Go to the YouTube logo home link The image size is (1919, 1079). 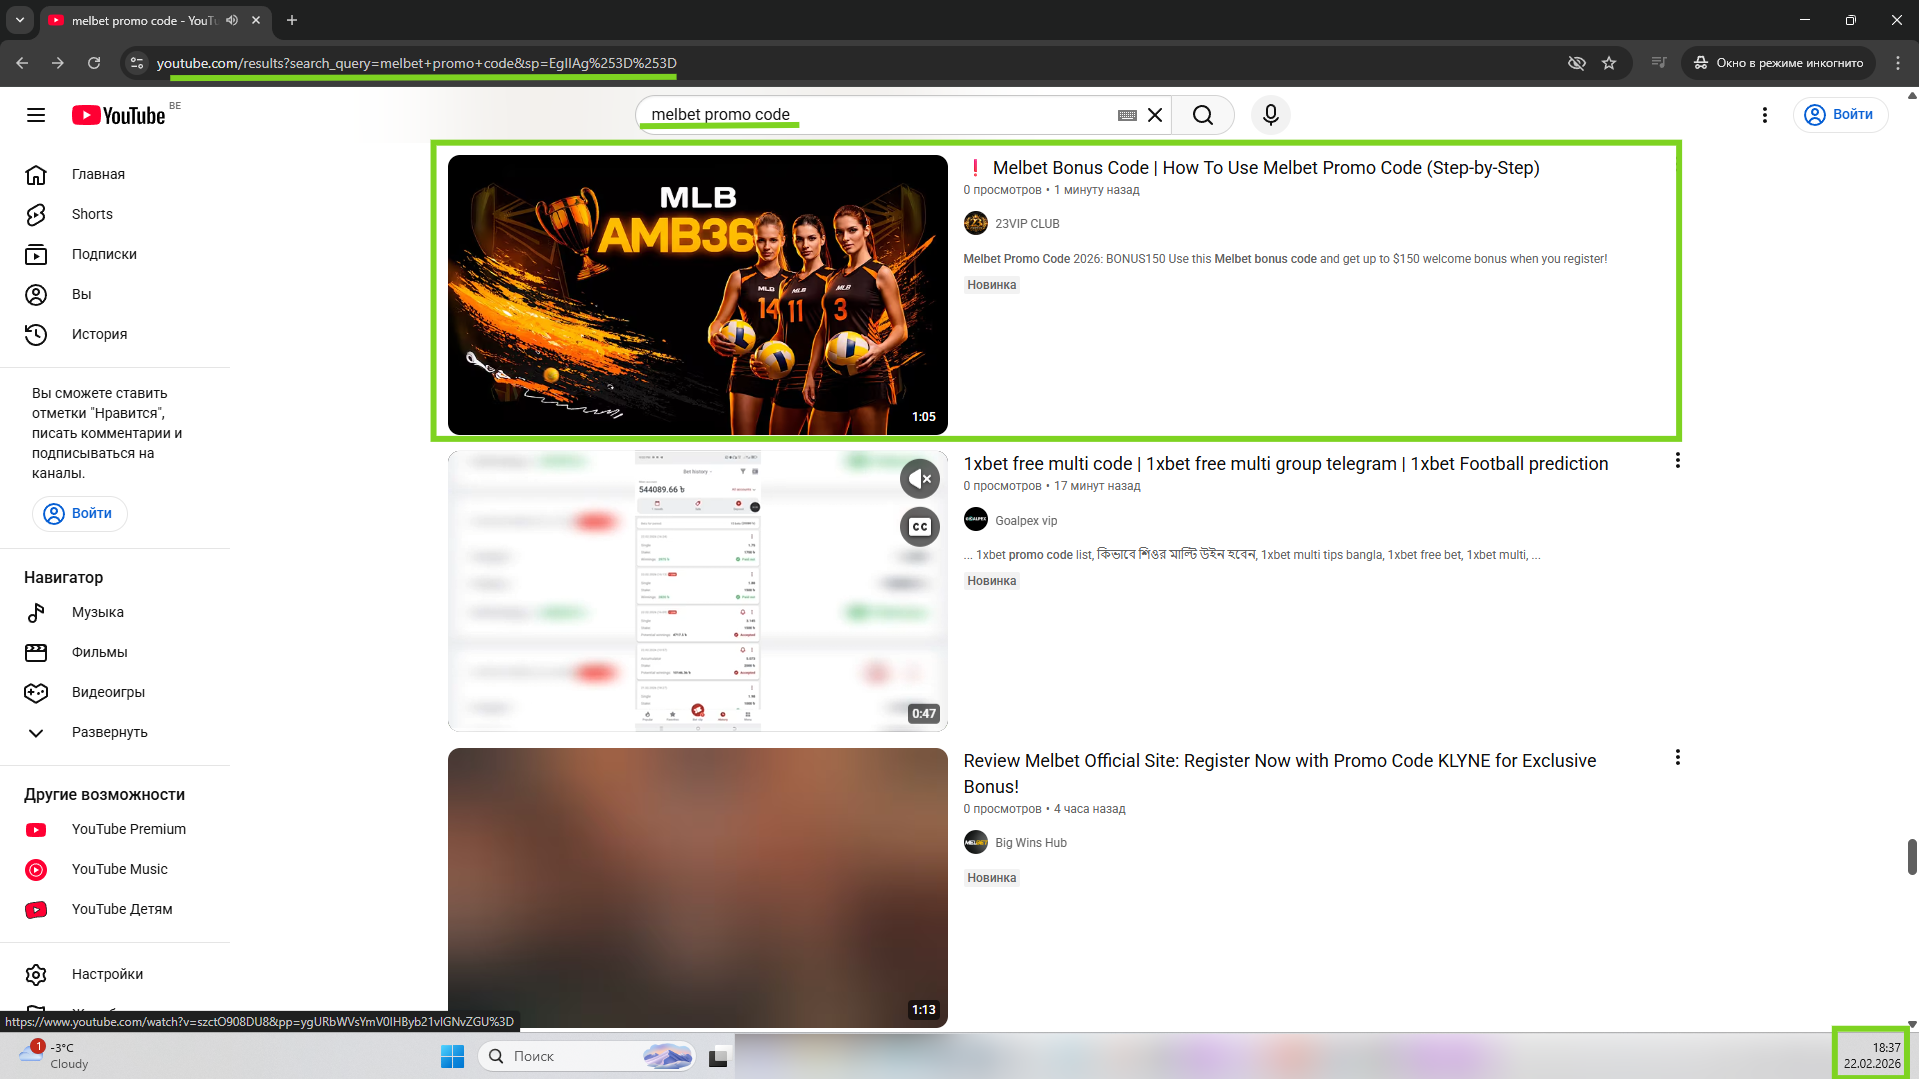pyautogui.click(x=119, y=115)
